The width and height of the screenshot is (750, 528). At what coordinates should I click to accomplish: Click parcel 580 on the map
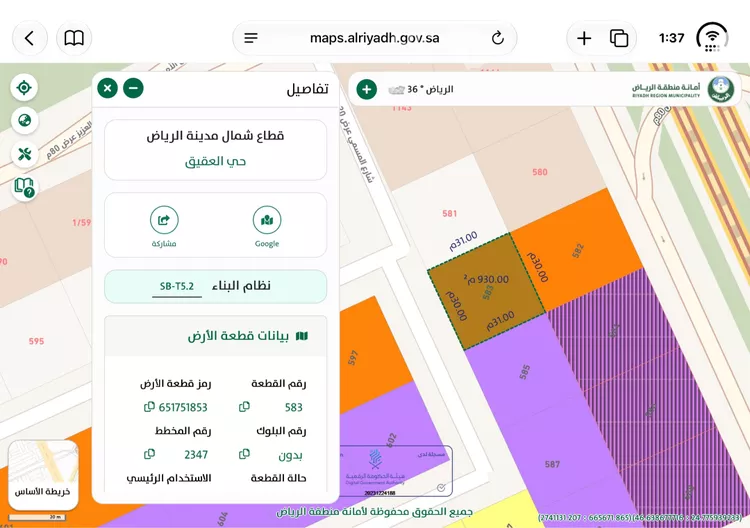coord(540,172)
